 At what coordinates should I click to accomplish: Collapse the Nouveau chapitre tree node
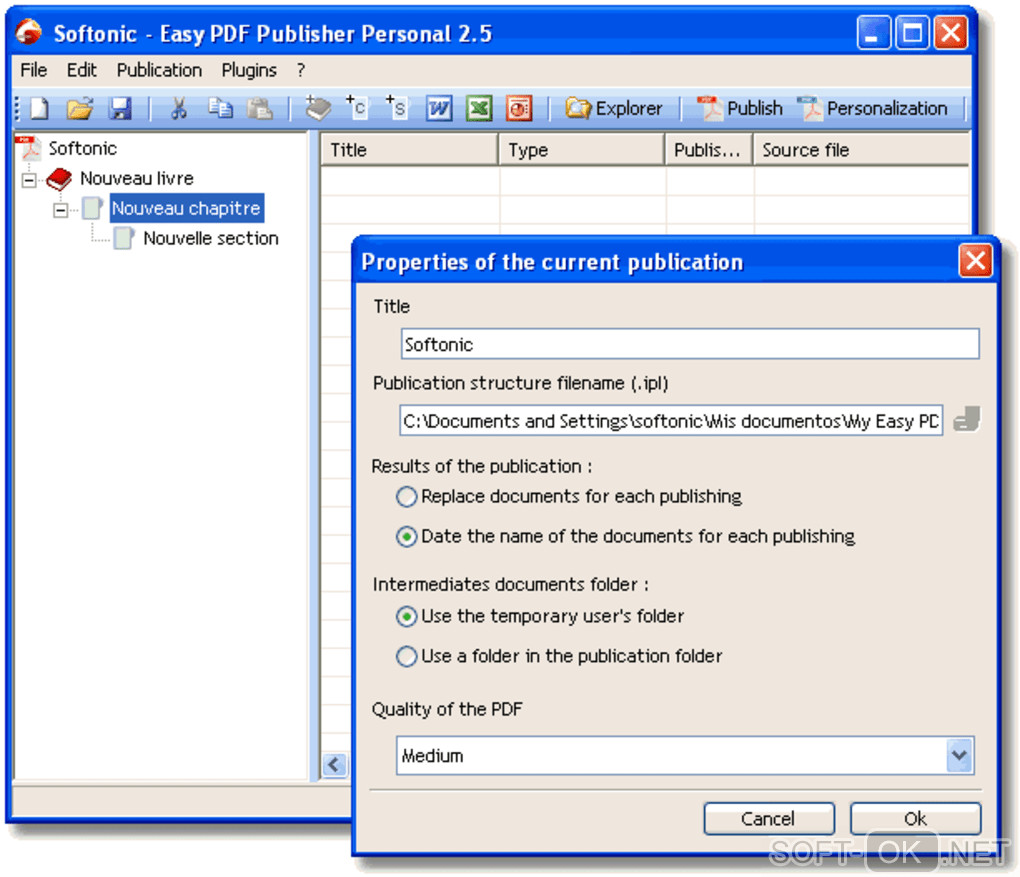point(60,210)
